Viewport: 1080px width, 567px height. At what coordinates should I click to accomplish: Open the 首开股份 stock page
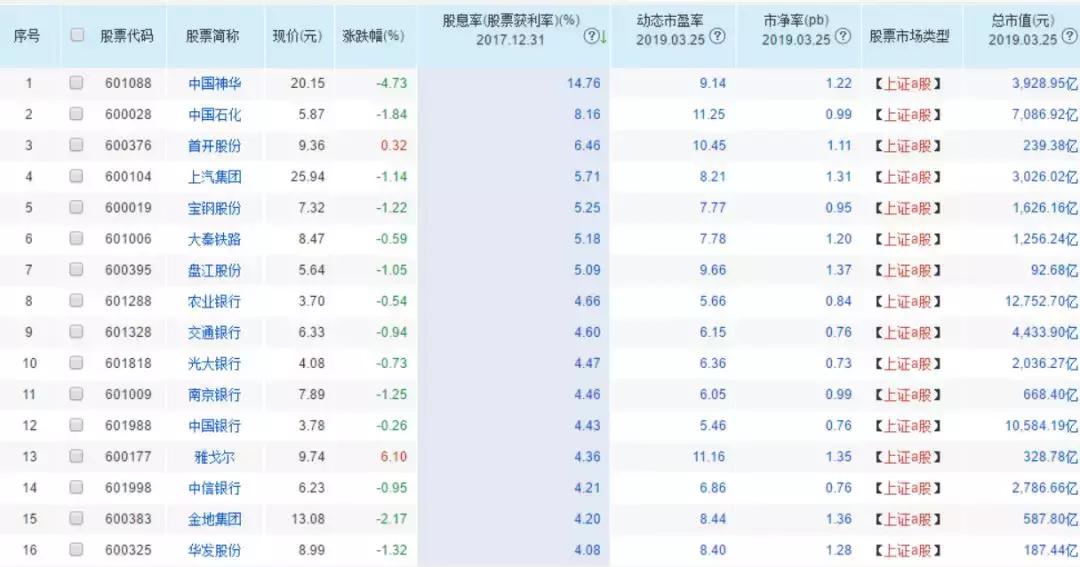click(x=214, y=145)
